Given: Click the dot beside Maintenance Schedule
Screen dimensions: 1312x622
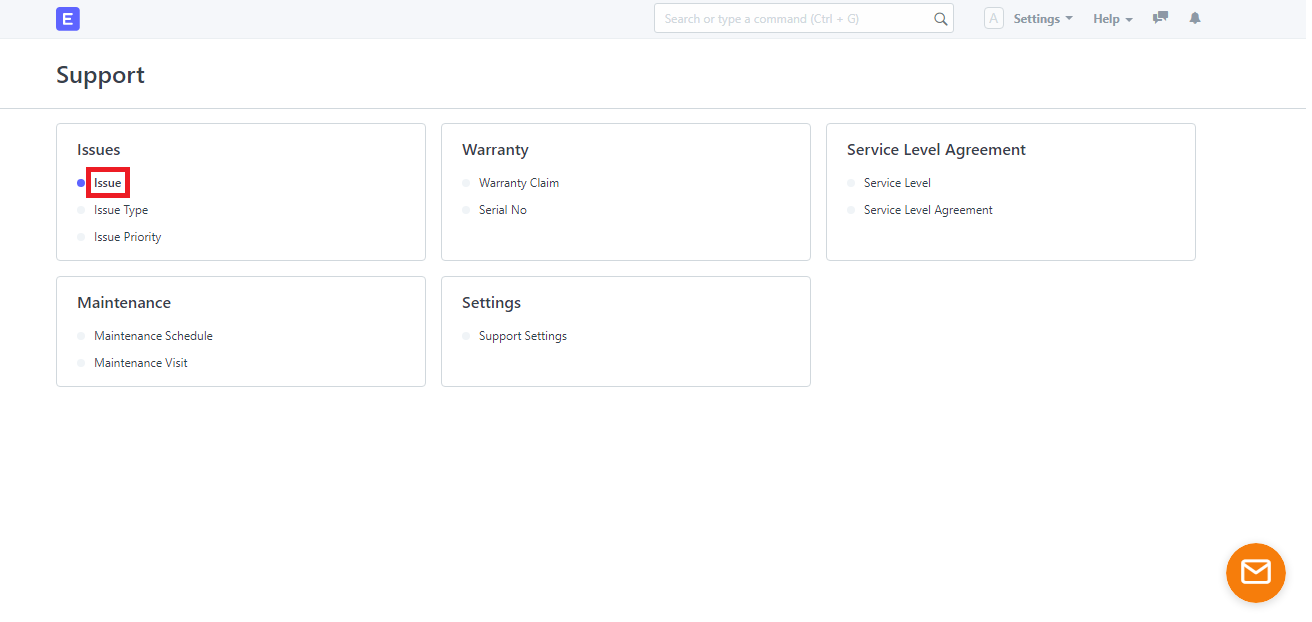Looking at the screenshot, I should click(x=81, y=336).
